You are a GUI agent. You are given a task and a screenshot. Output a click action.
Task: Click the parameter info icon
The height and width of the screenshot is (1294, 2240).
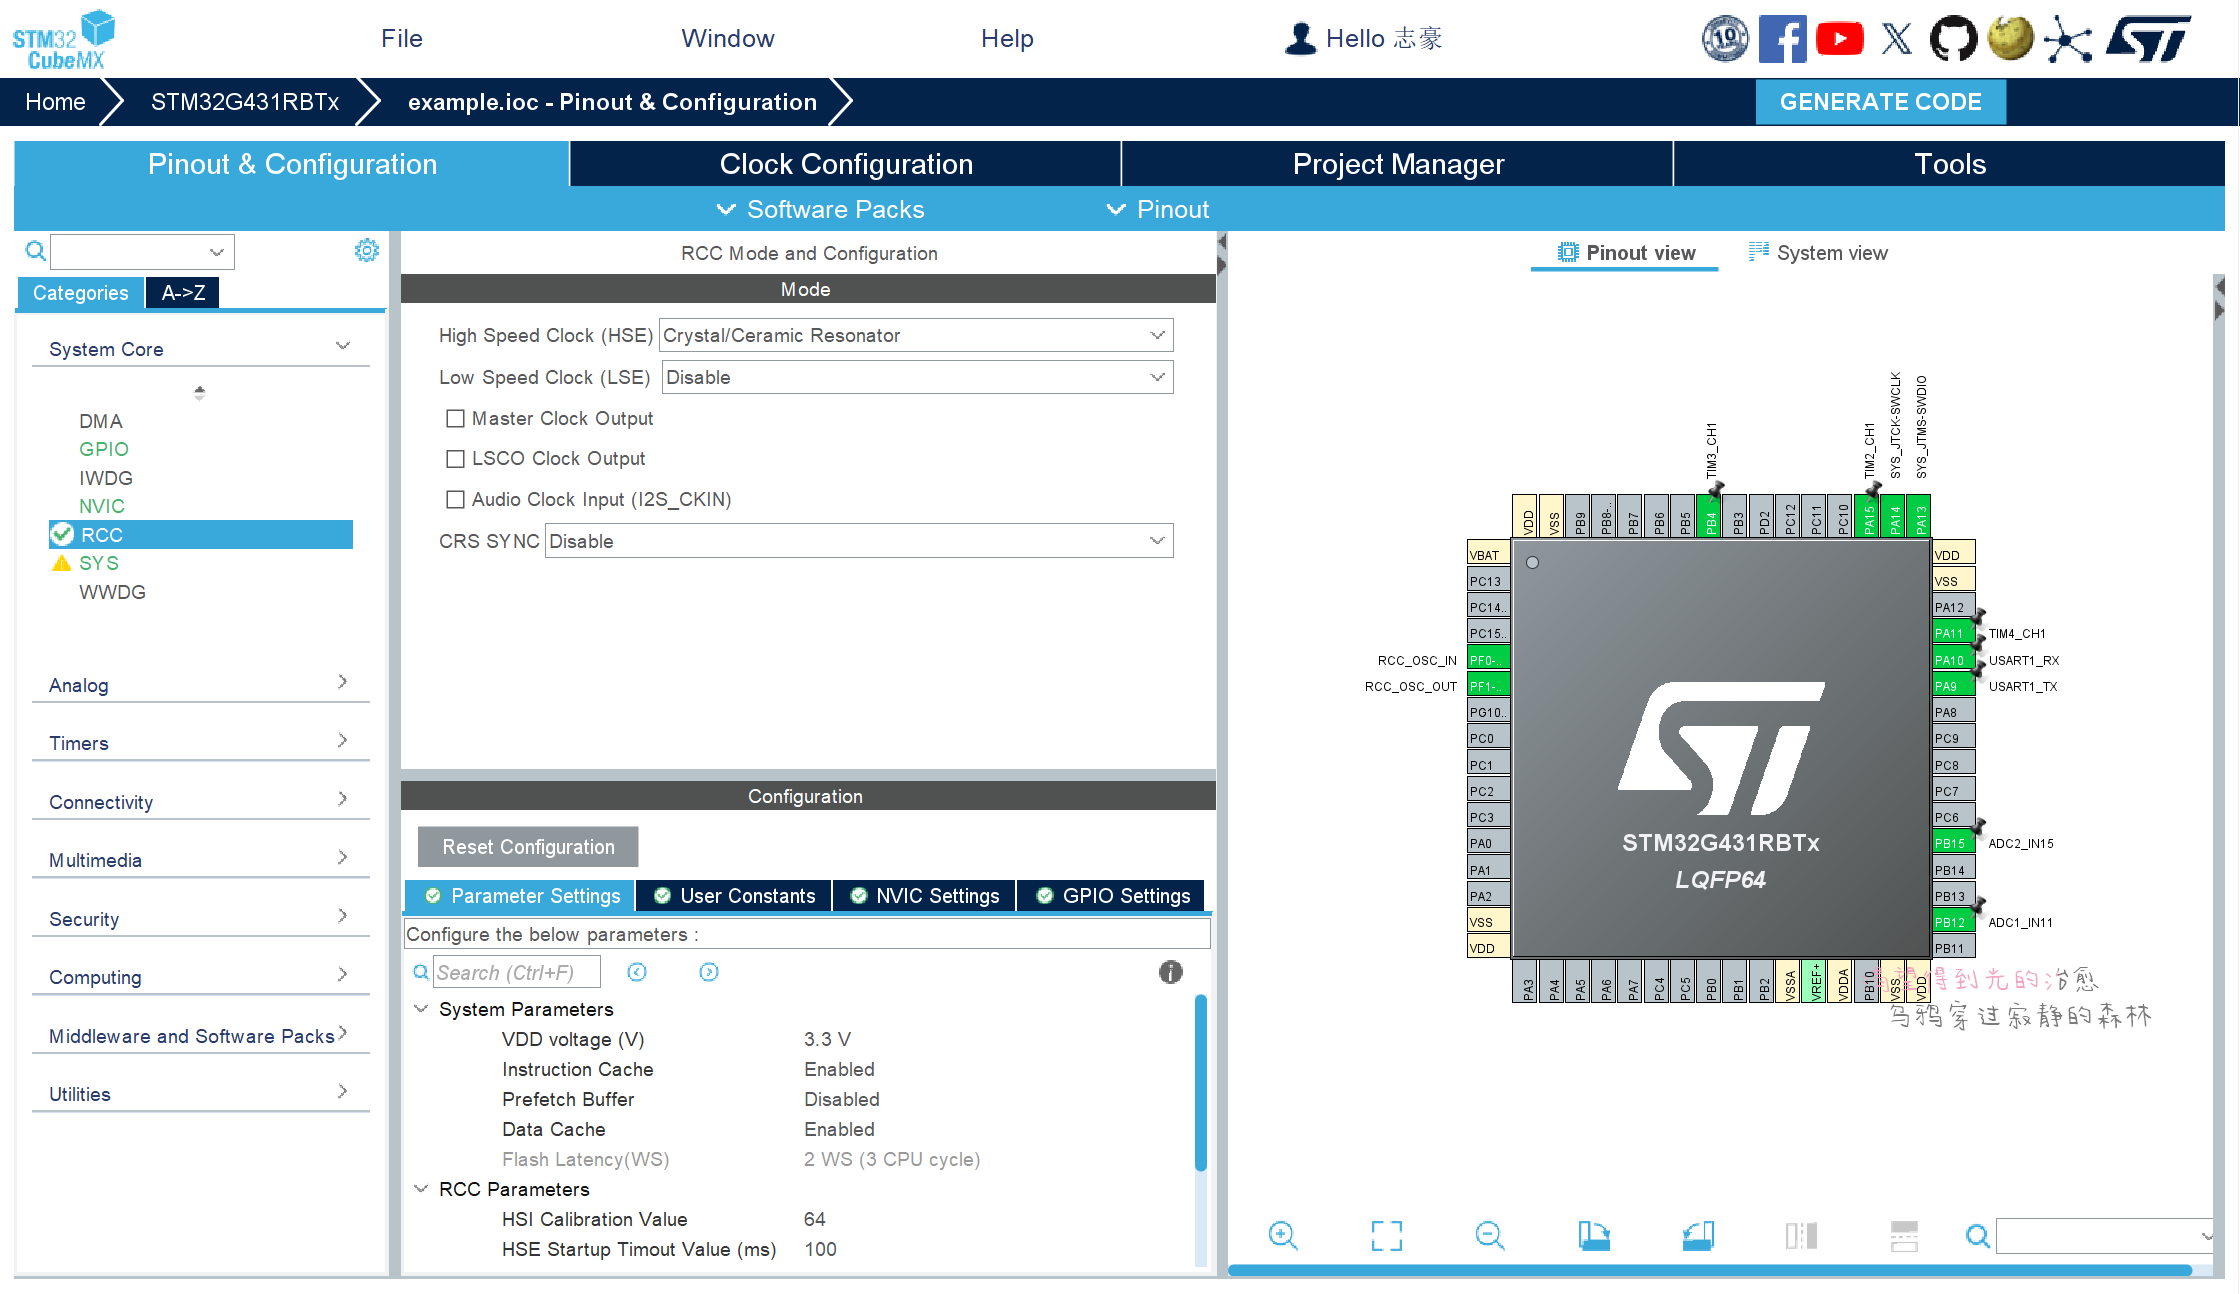1170,972
